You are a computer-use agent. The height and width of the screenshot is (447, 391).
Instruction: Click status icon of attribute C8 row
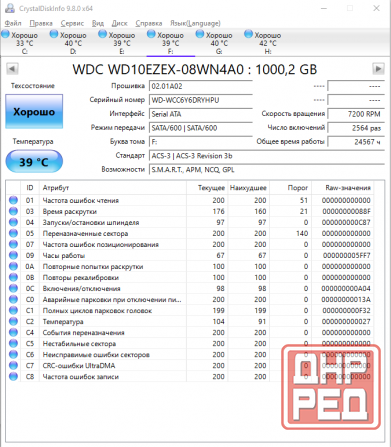[13, 376]
